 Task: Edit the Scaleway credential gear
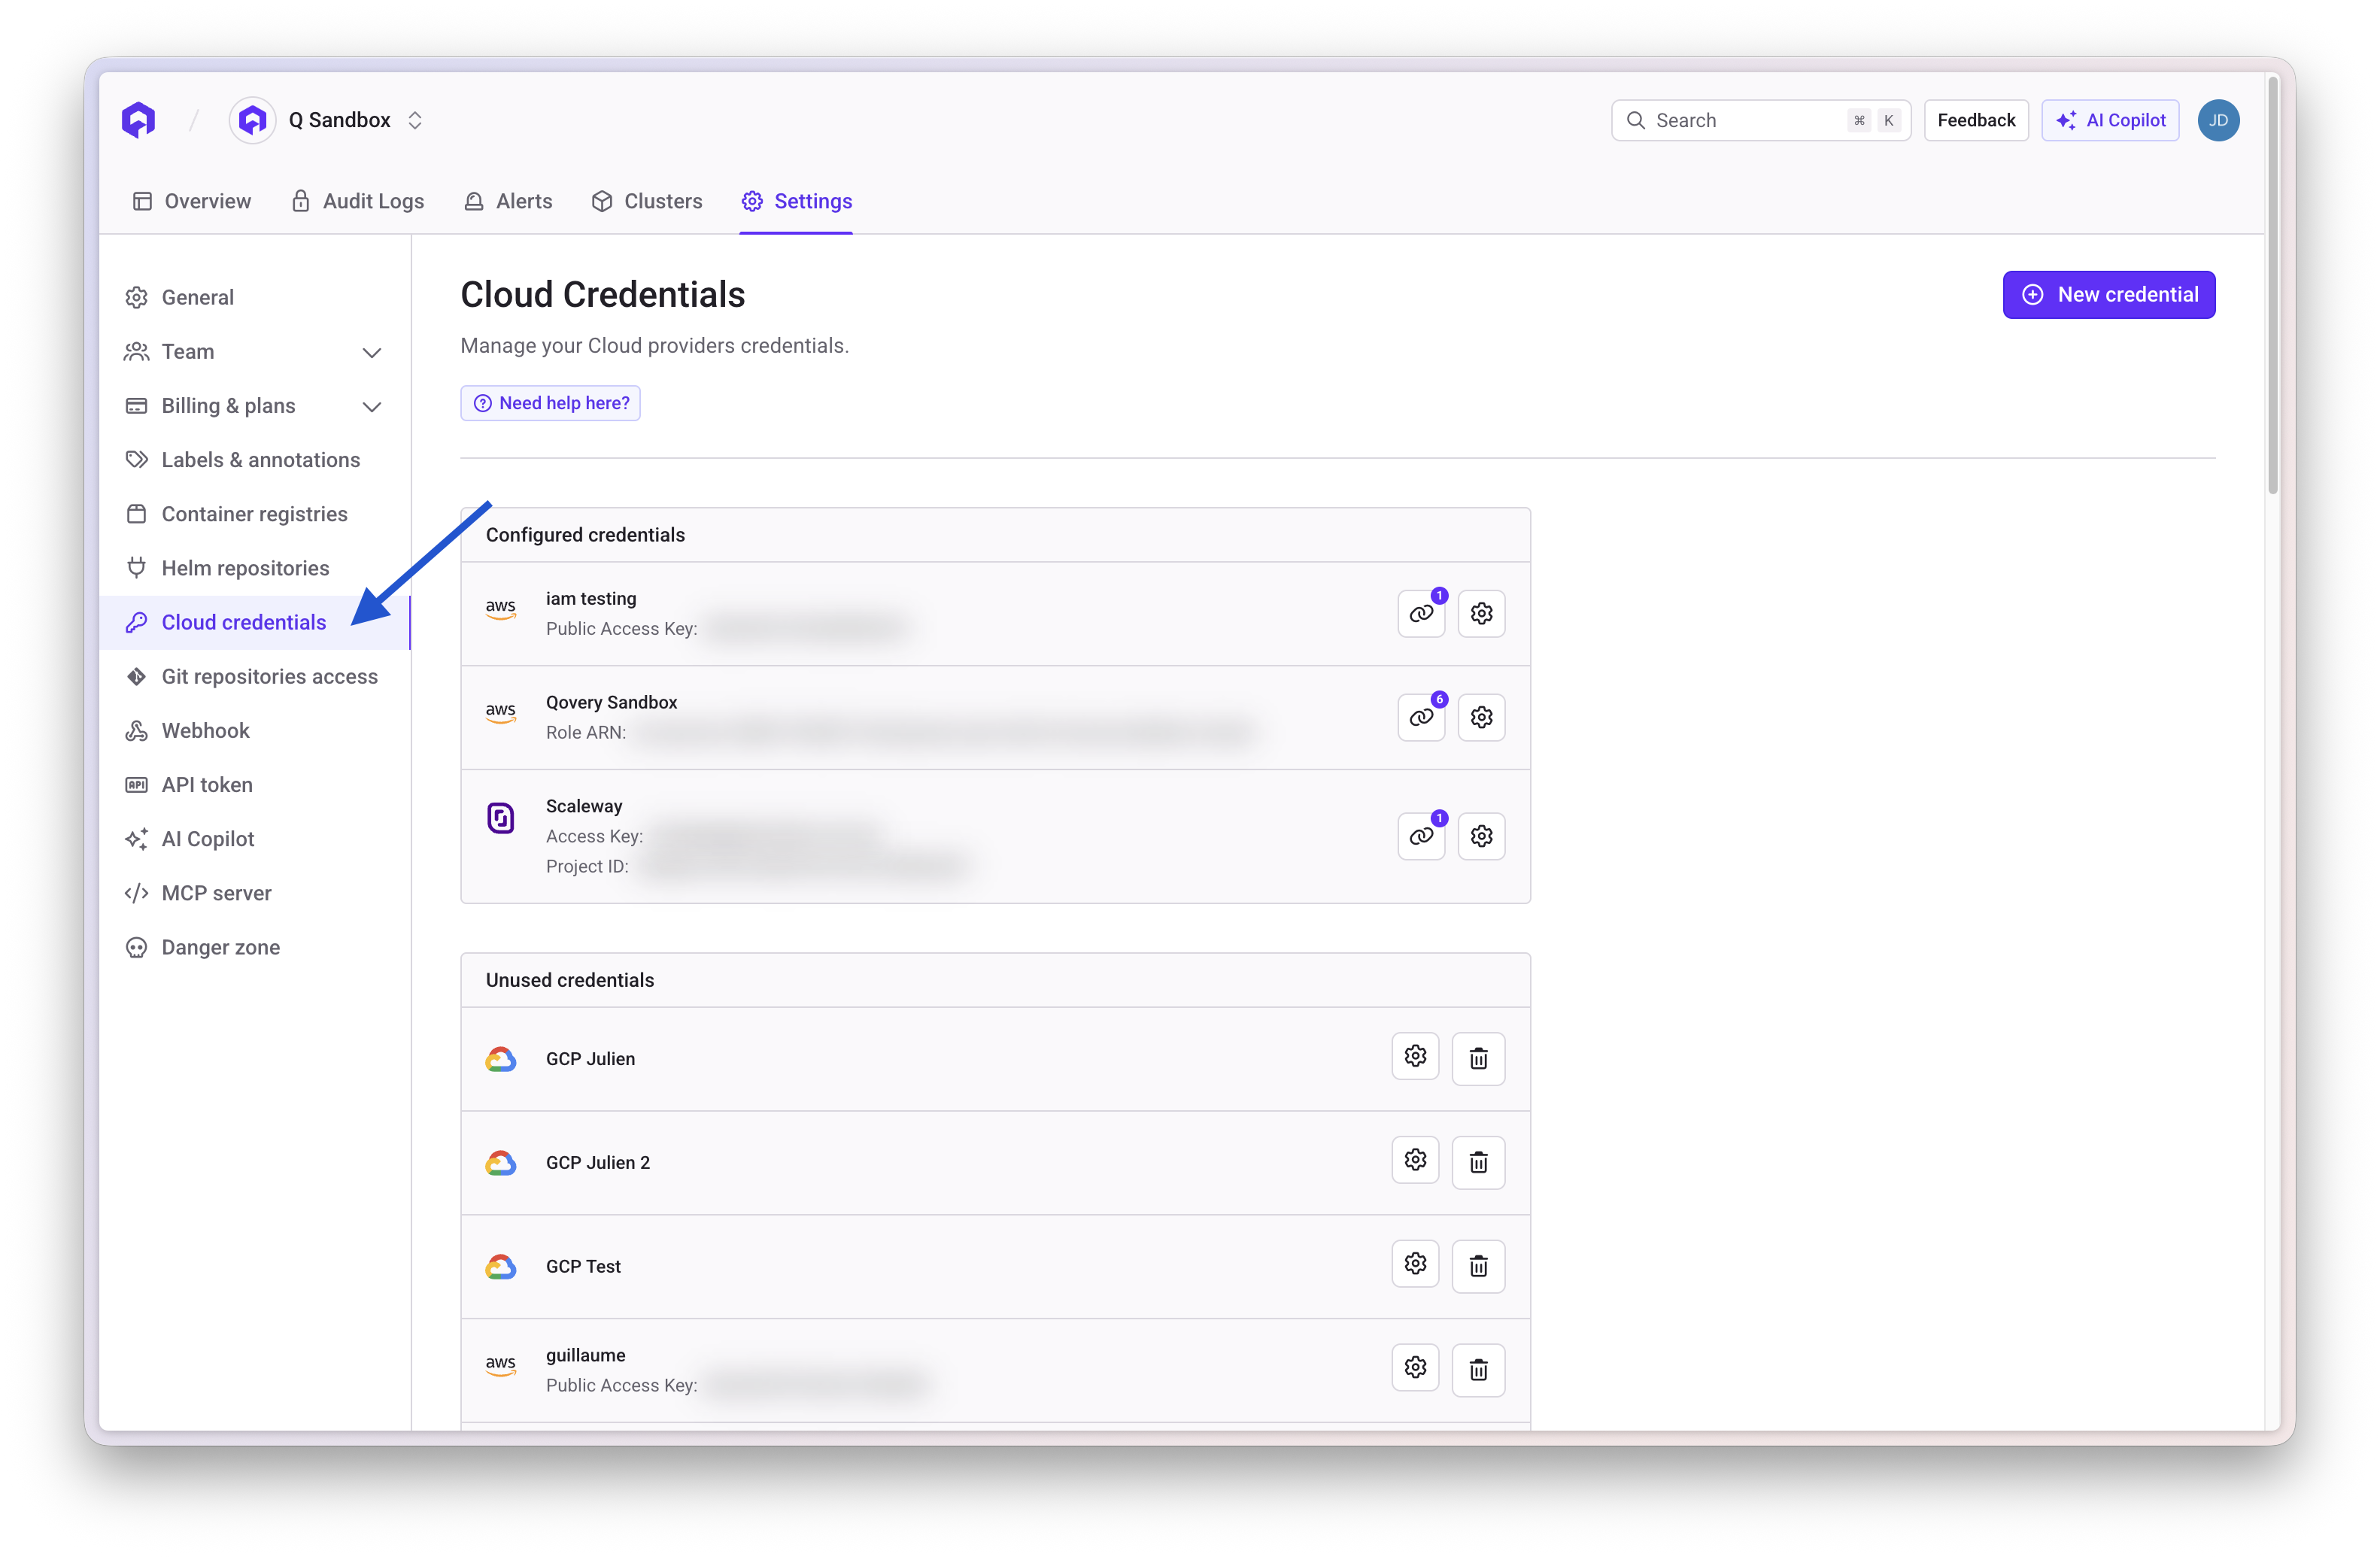point(1481,836)
